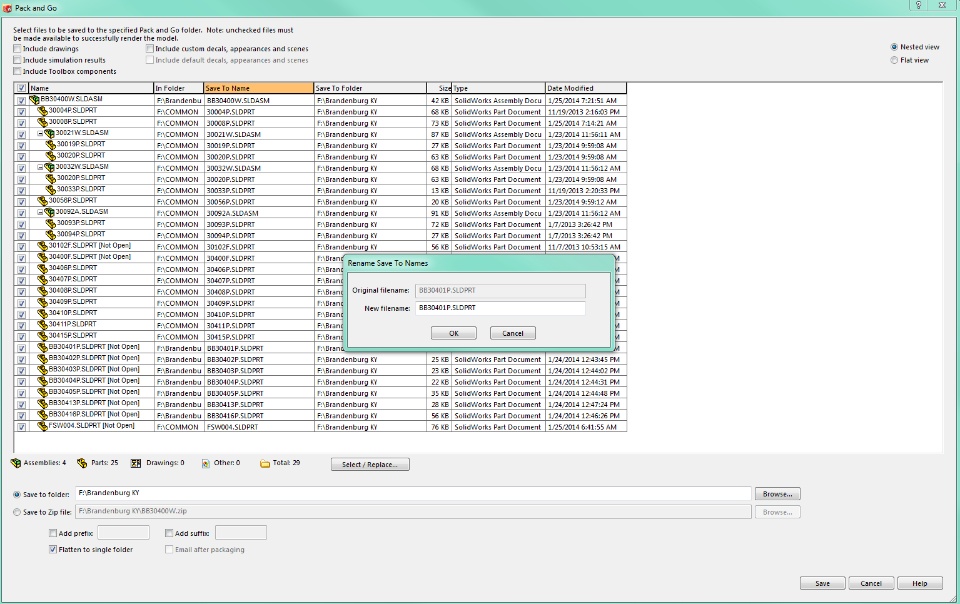Select the part icon next to 30008P.SLDPRT
This screenshot has height=604, width=960.
pos(42,122)
